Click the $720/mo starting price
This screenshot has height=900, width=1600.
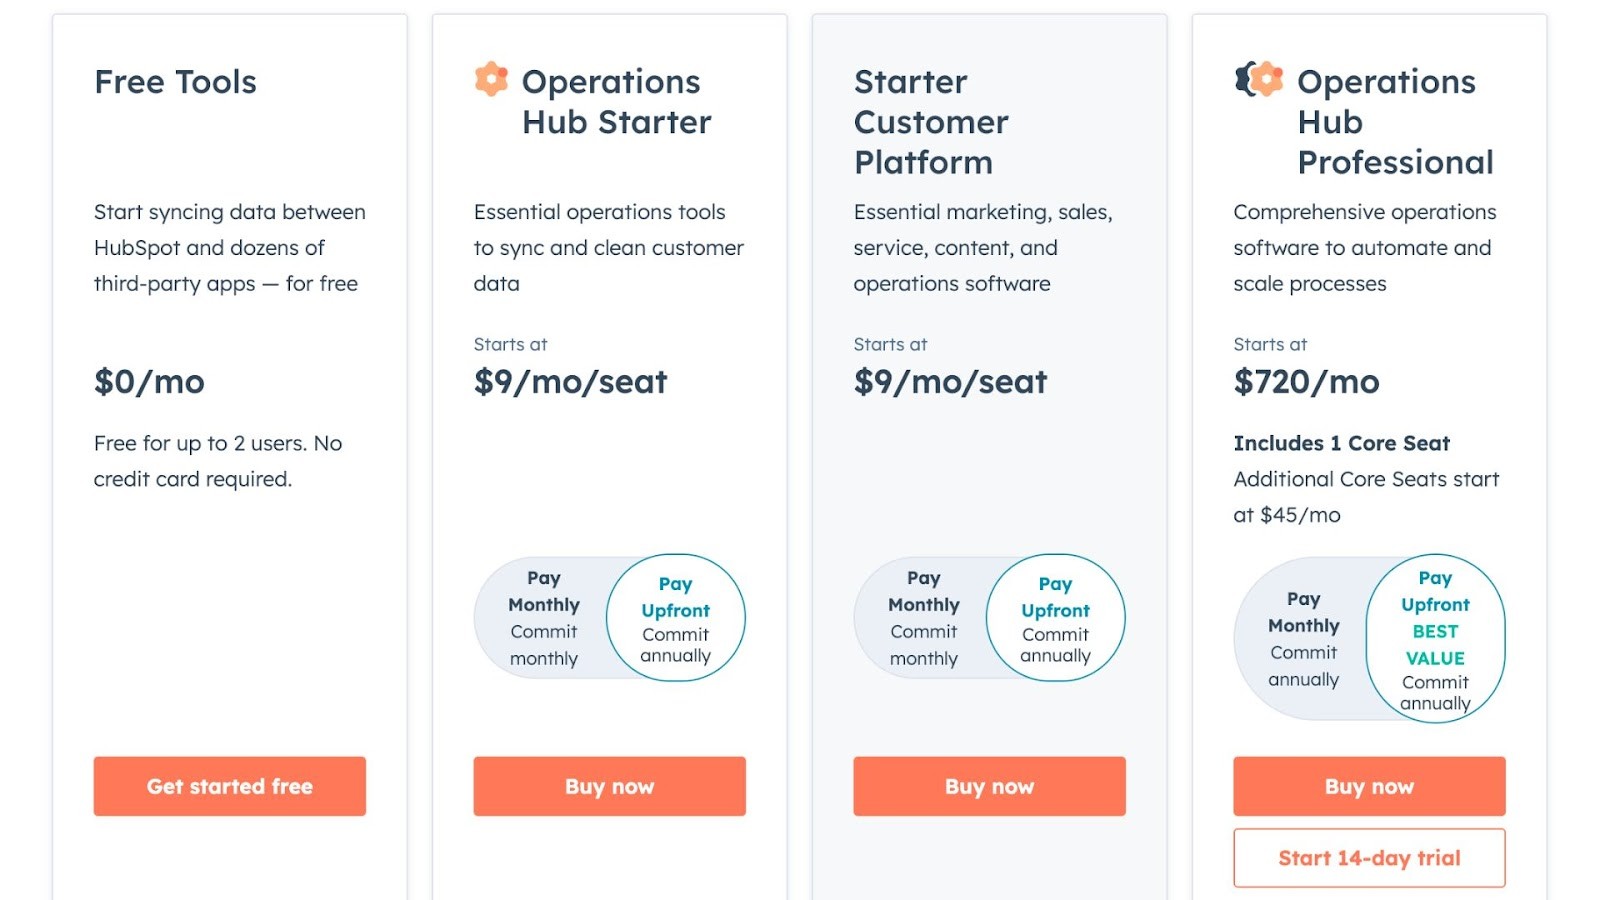(1306, 381)
